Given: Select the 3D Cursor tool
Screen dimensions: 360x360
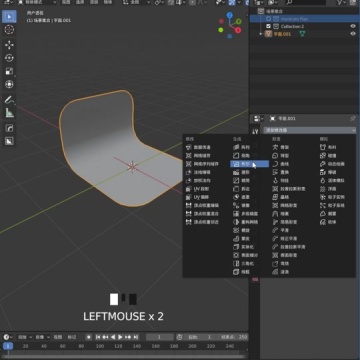Looking at the screenshot, I should tap(9, 30).
